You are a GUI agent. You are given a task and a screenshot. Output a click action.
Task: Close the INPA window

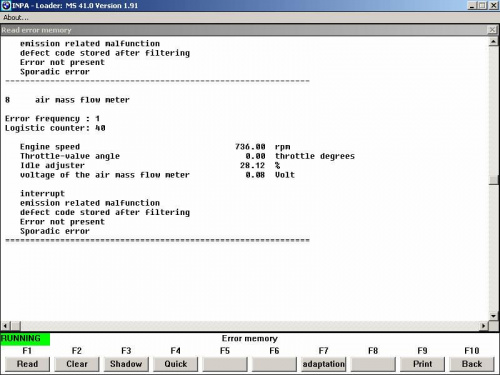[493, 6]
